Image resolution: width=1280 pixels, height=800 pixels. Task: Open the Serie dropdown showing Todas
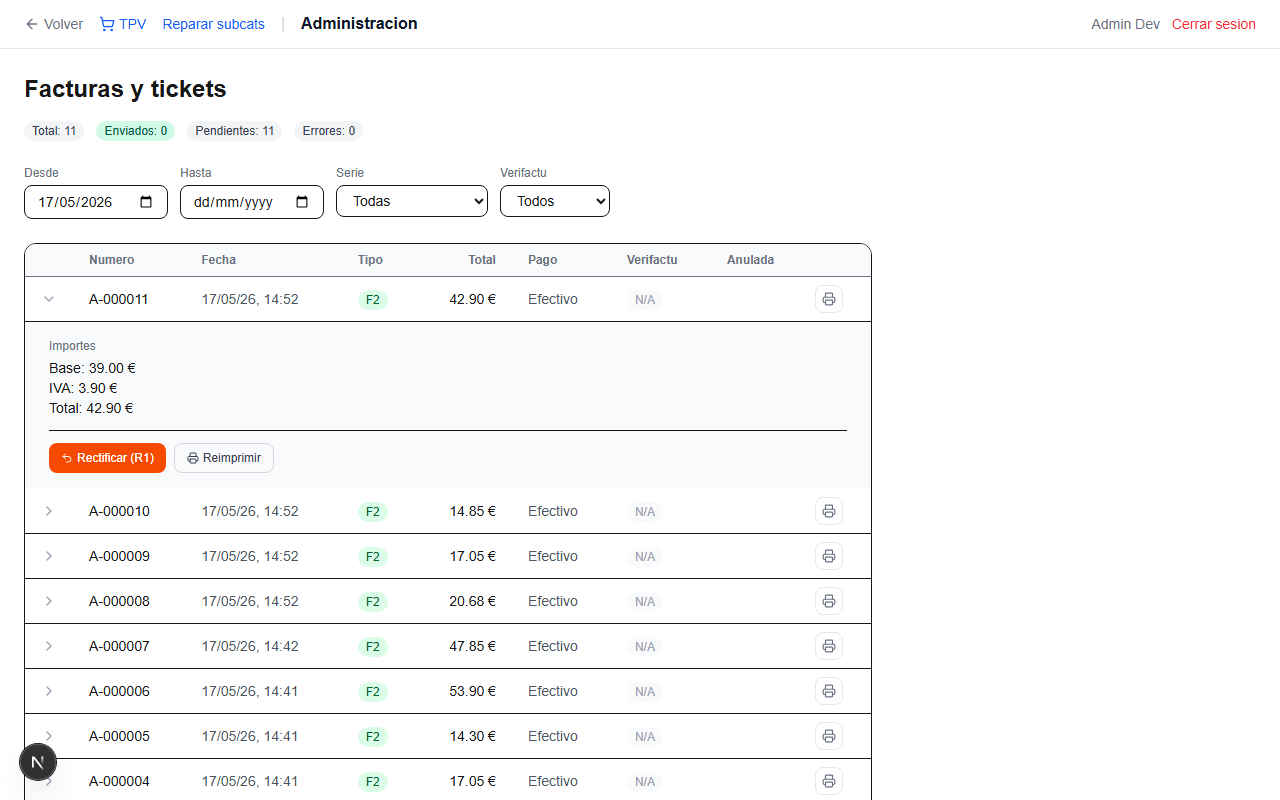click(x=412, y=201)
